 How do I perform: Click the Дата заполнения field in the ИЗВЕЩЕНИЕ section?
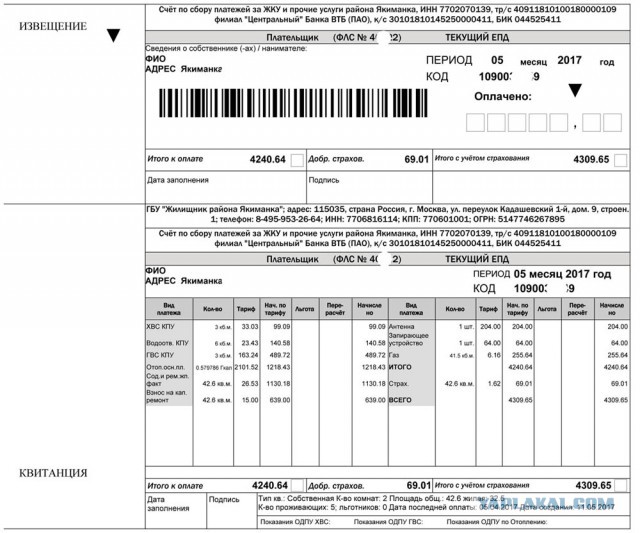(226, 187)
